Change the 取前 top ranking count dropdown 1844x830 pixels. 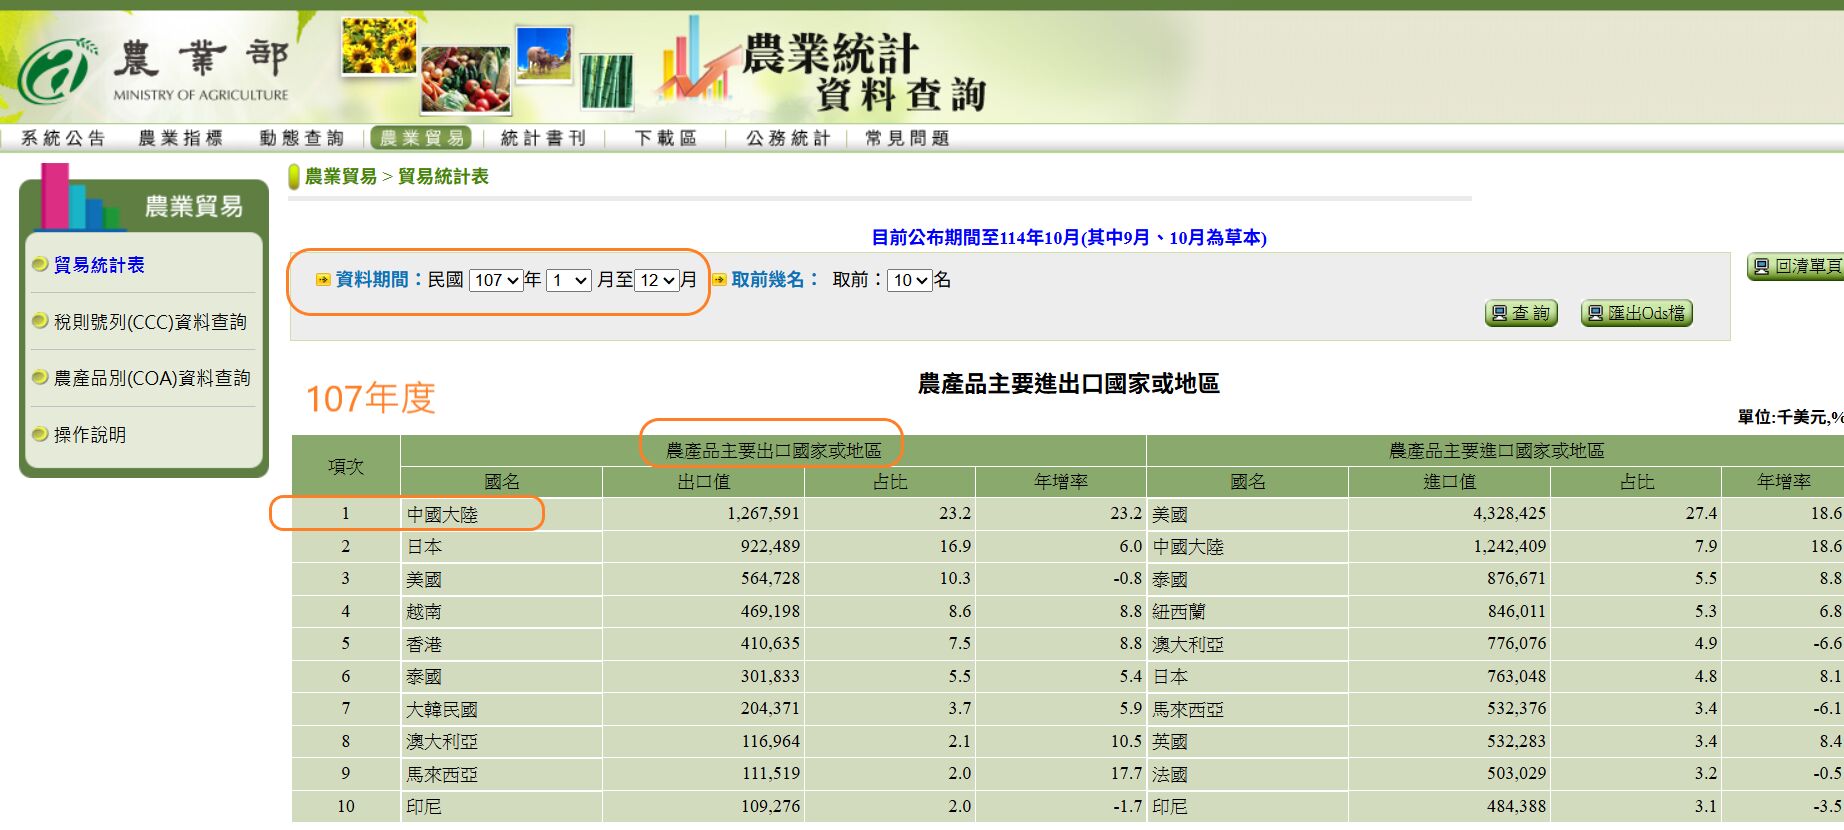pyautogui.click(x=910, y=281)
